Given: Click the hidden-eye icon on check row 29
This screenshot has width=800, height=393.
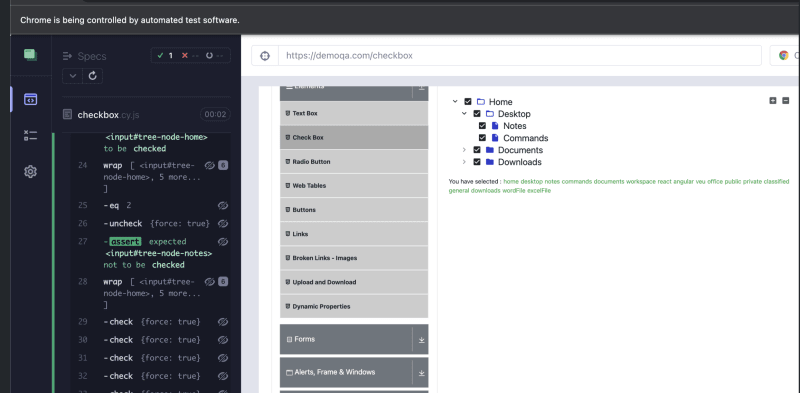Looking at the screenshot, I should tap(222, 322).
